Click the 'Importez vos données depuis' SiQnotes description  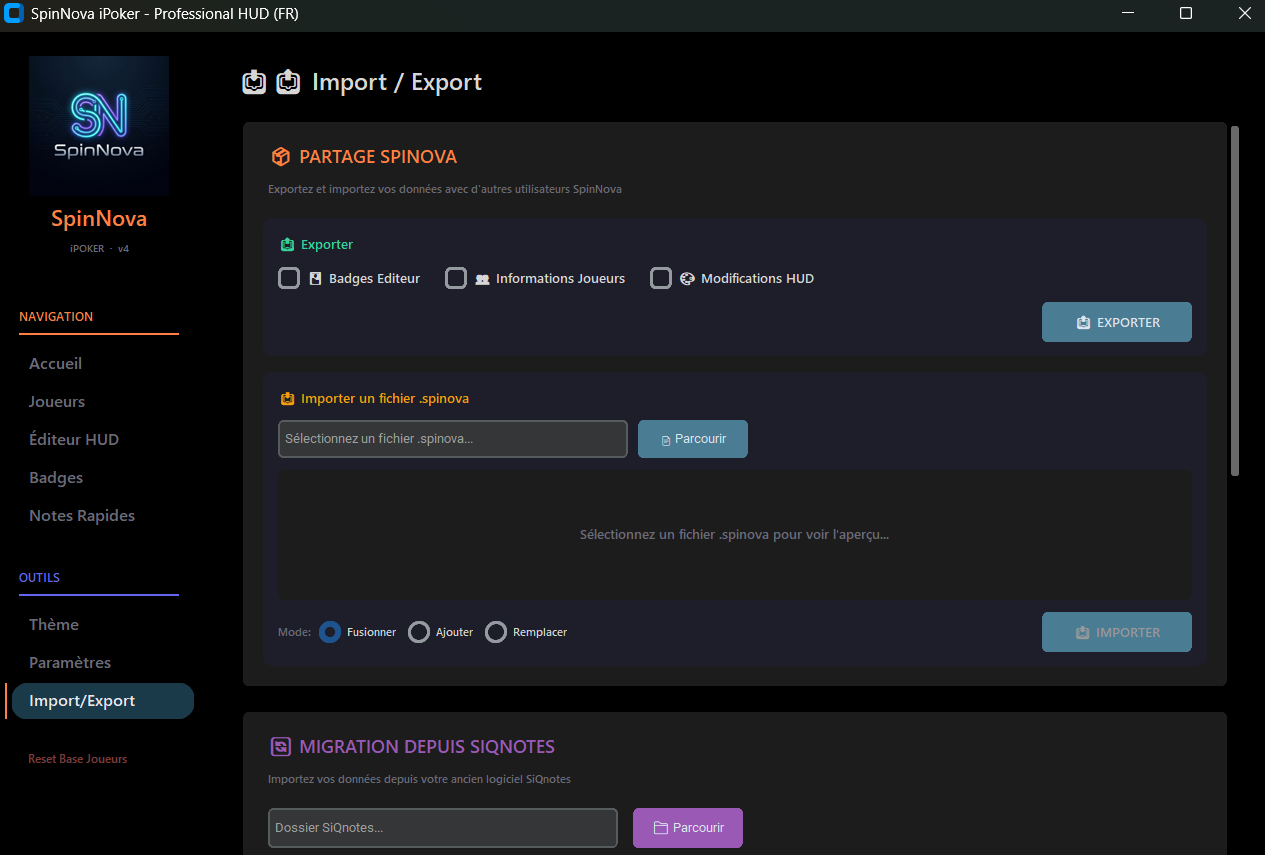point(420,779)
